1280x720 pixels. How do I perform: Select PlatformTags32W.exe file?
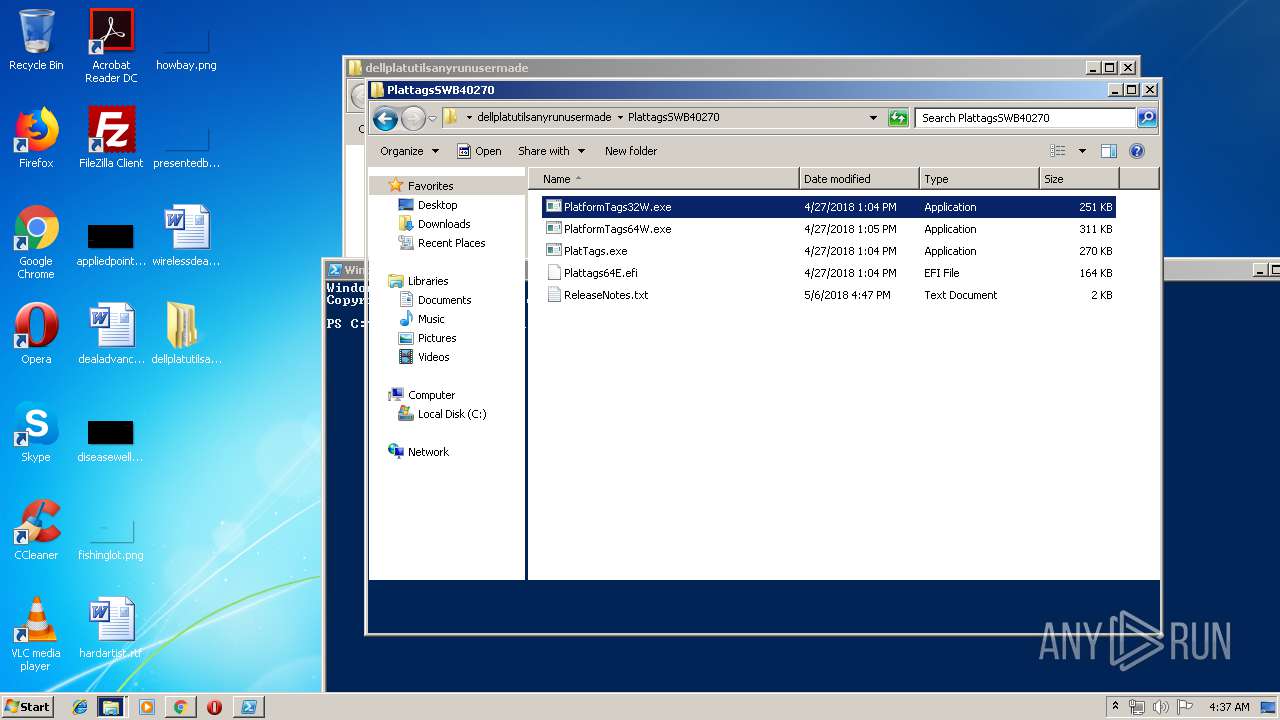coord(828,207)
